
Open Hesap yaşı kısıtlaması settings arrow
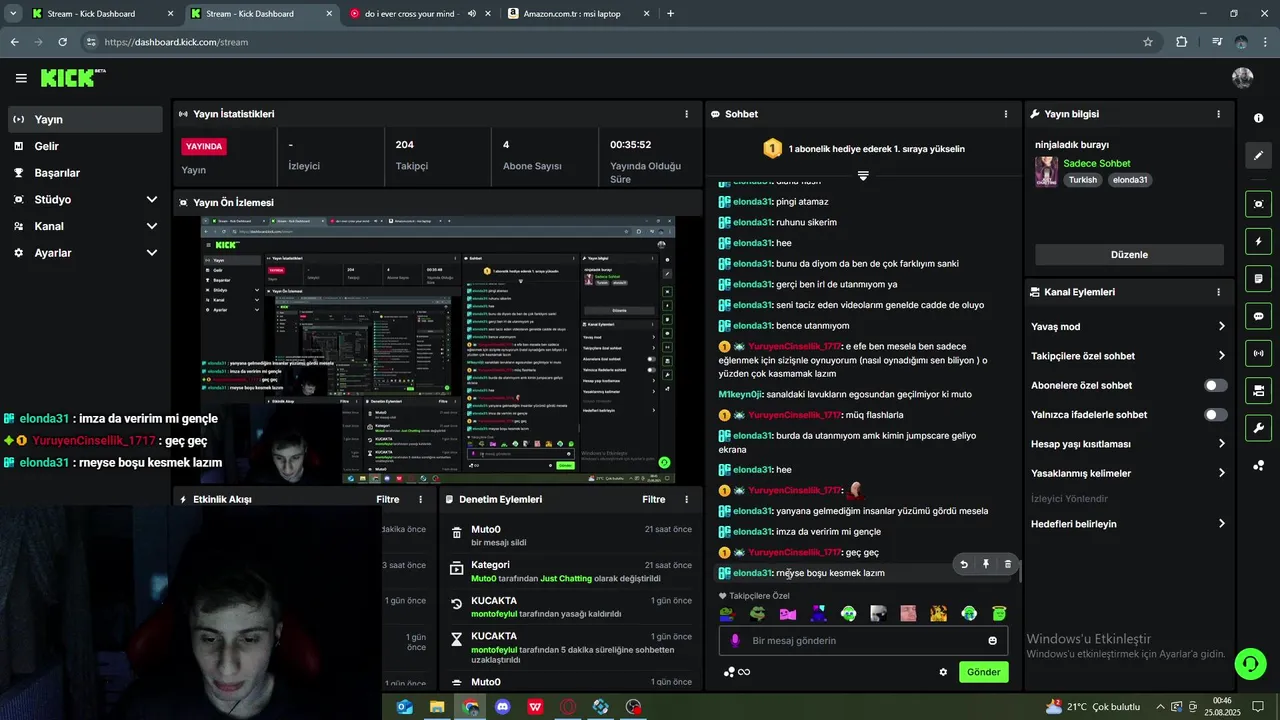tap(1221, 443)
